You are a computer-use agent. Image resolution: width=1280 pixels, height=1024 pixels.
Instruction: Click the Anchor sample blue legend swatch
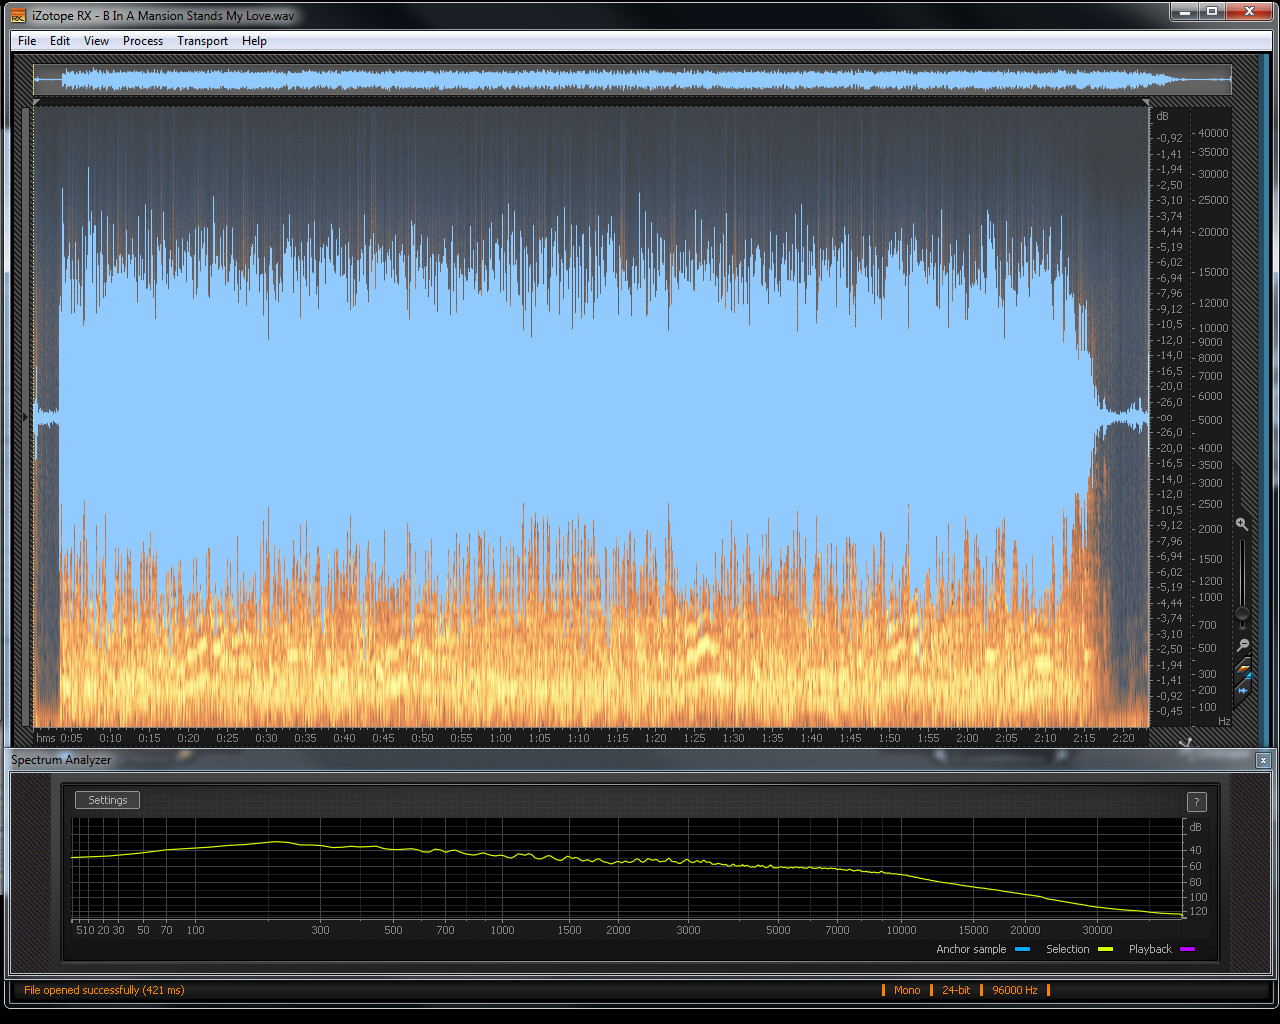click(x=1022, y=949)
